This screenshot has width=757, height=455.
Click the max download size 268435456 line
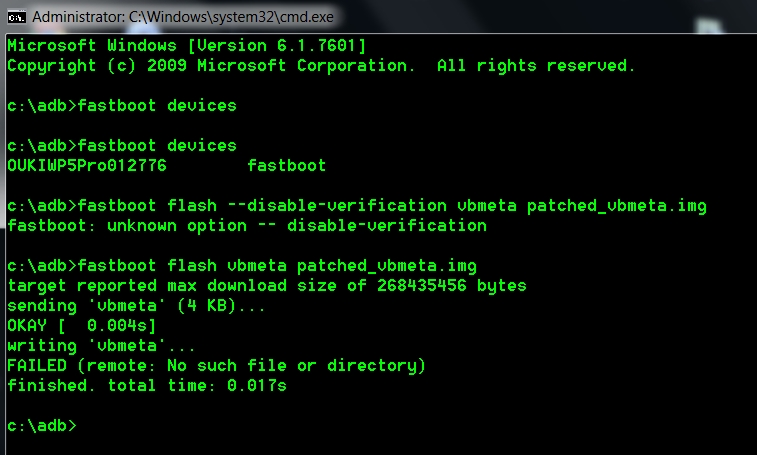point(266,286)
